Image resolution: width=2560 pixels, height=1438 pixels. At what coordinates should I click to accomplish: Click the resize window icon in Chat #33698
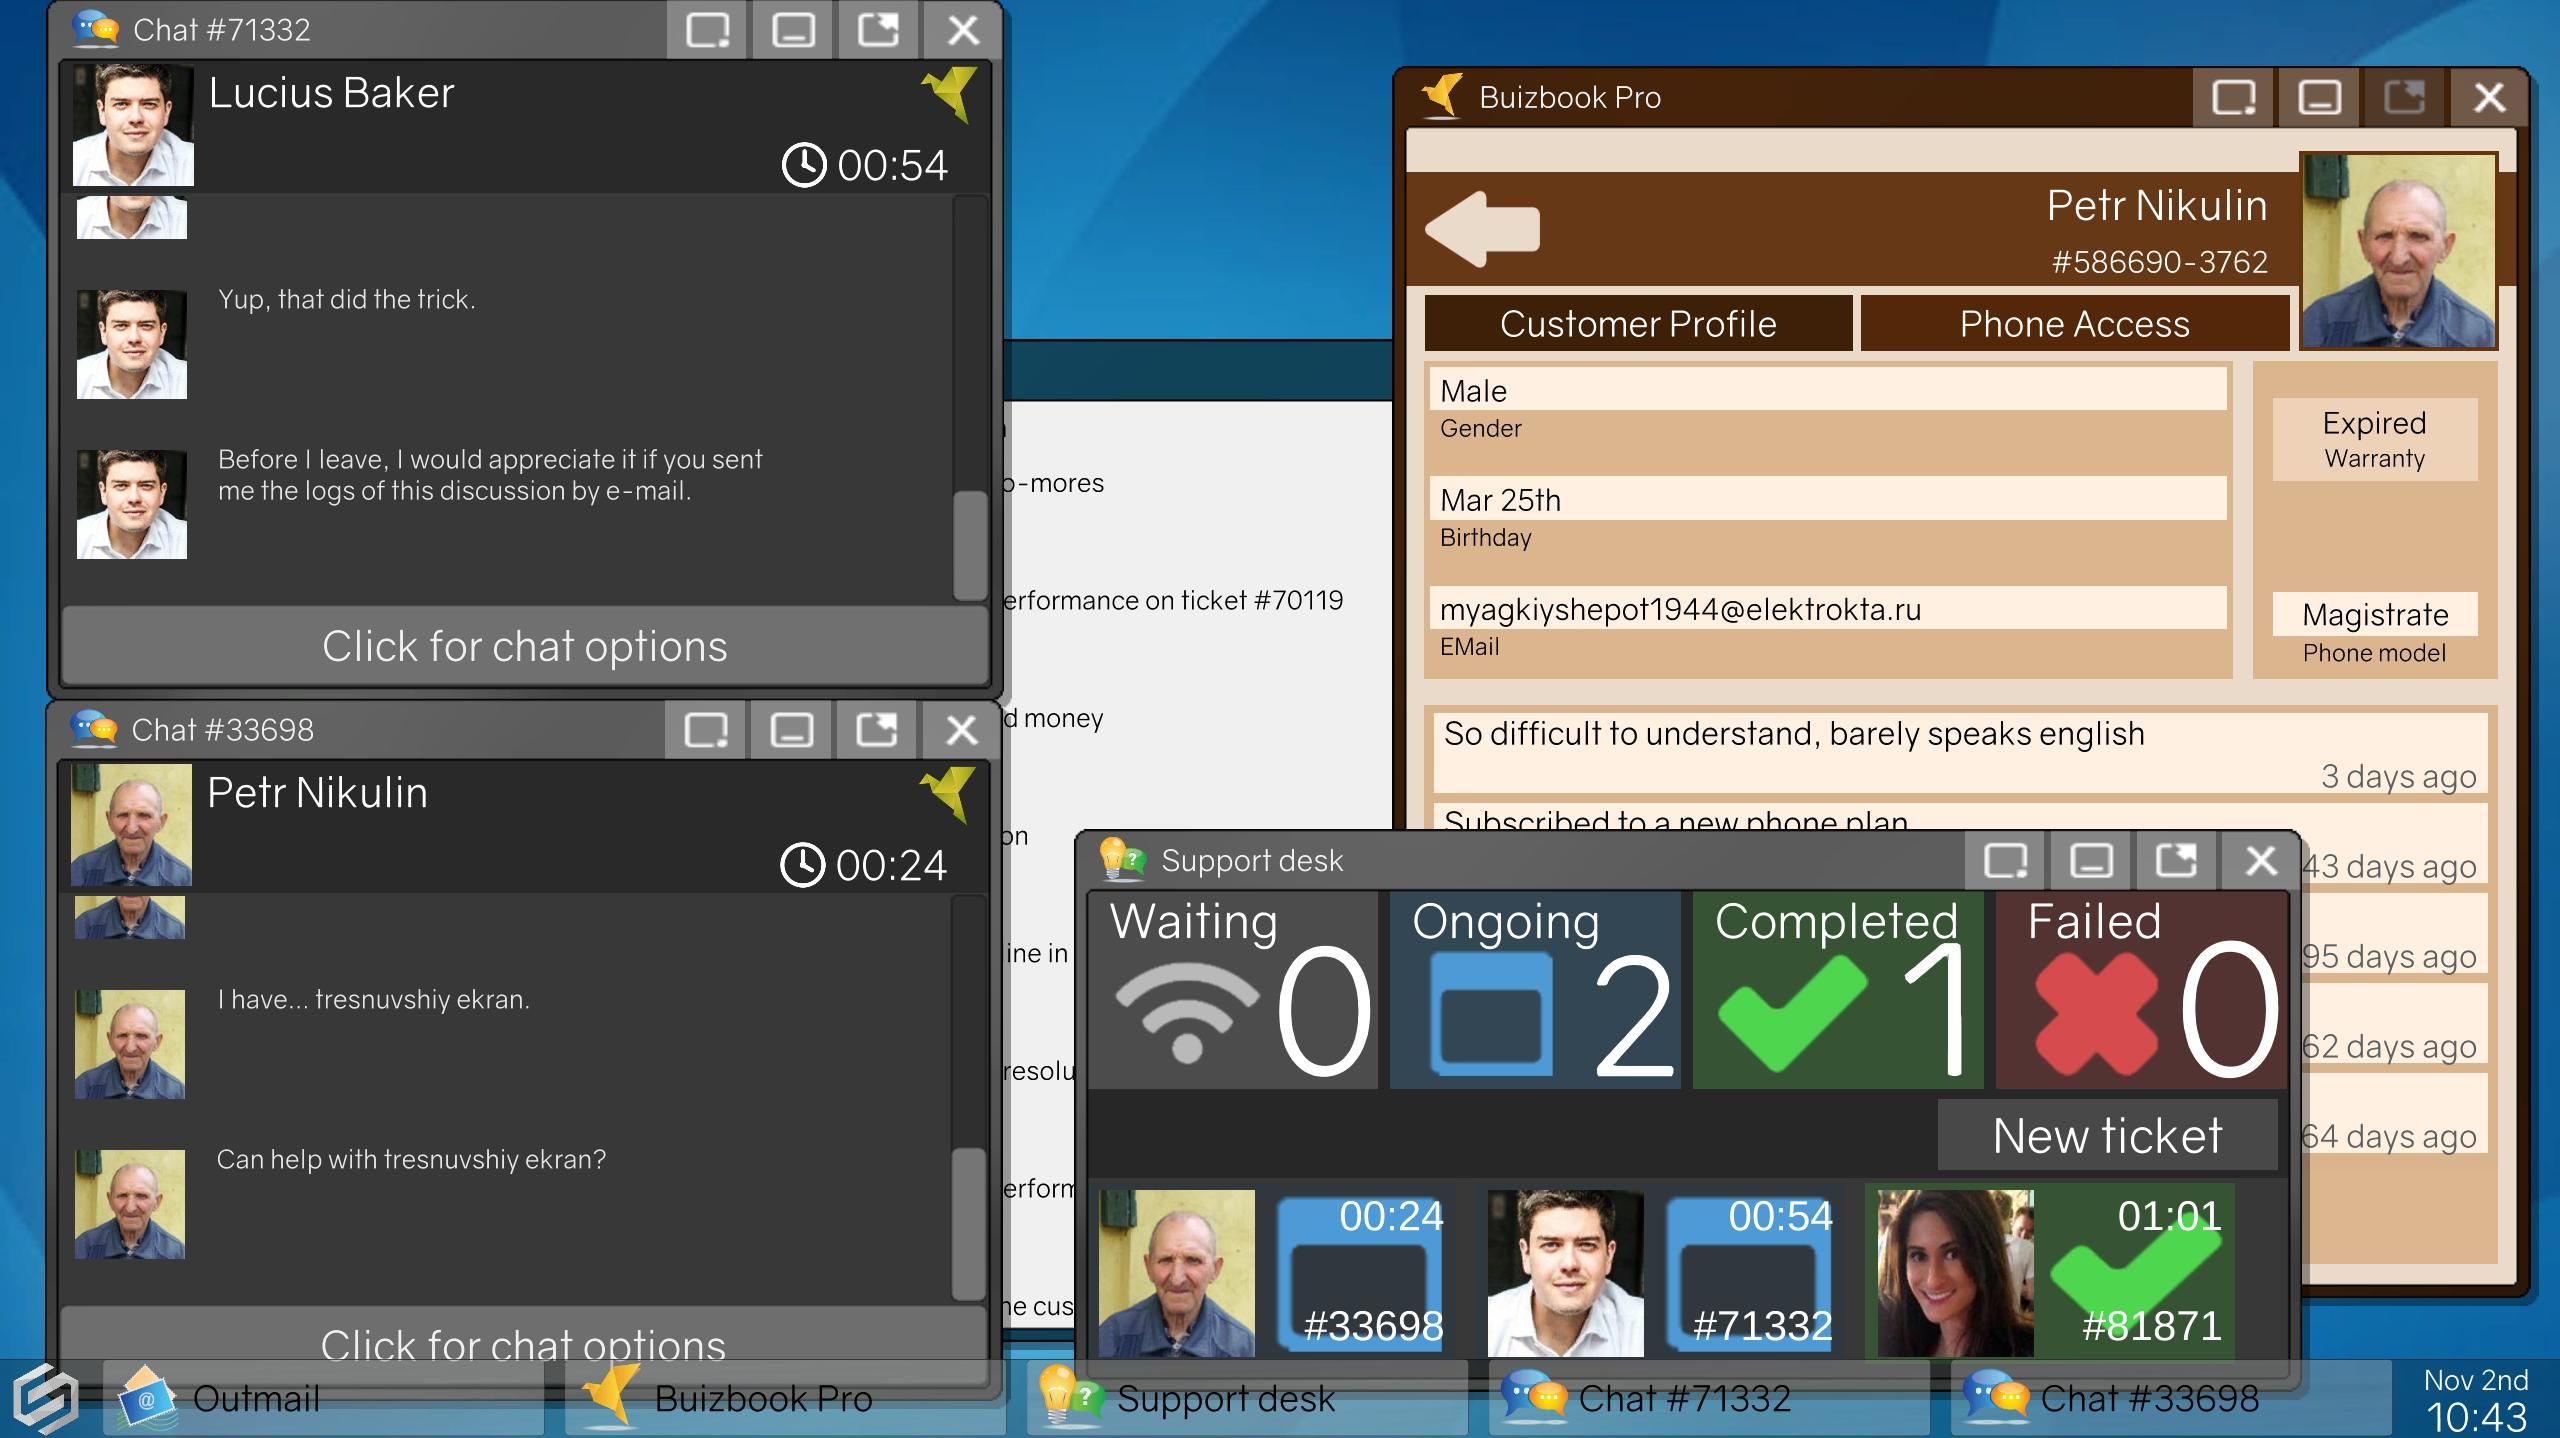[705, 730]
